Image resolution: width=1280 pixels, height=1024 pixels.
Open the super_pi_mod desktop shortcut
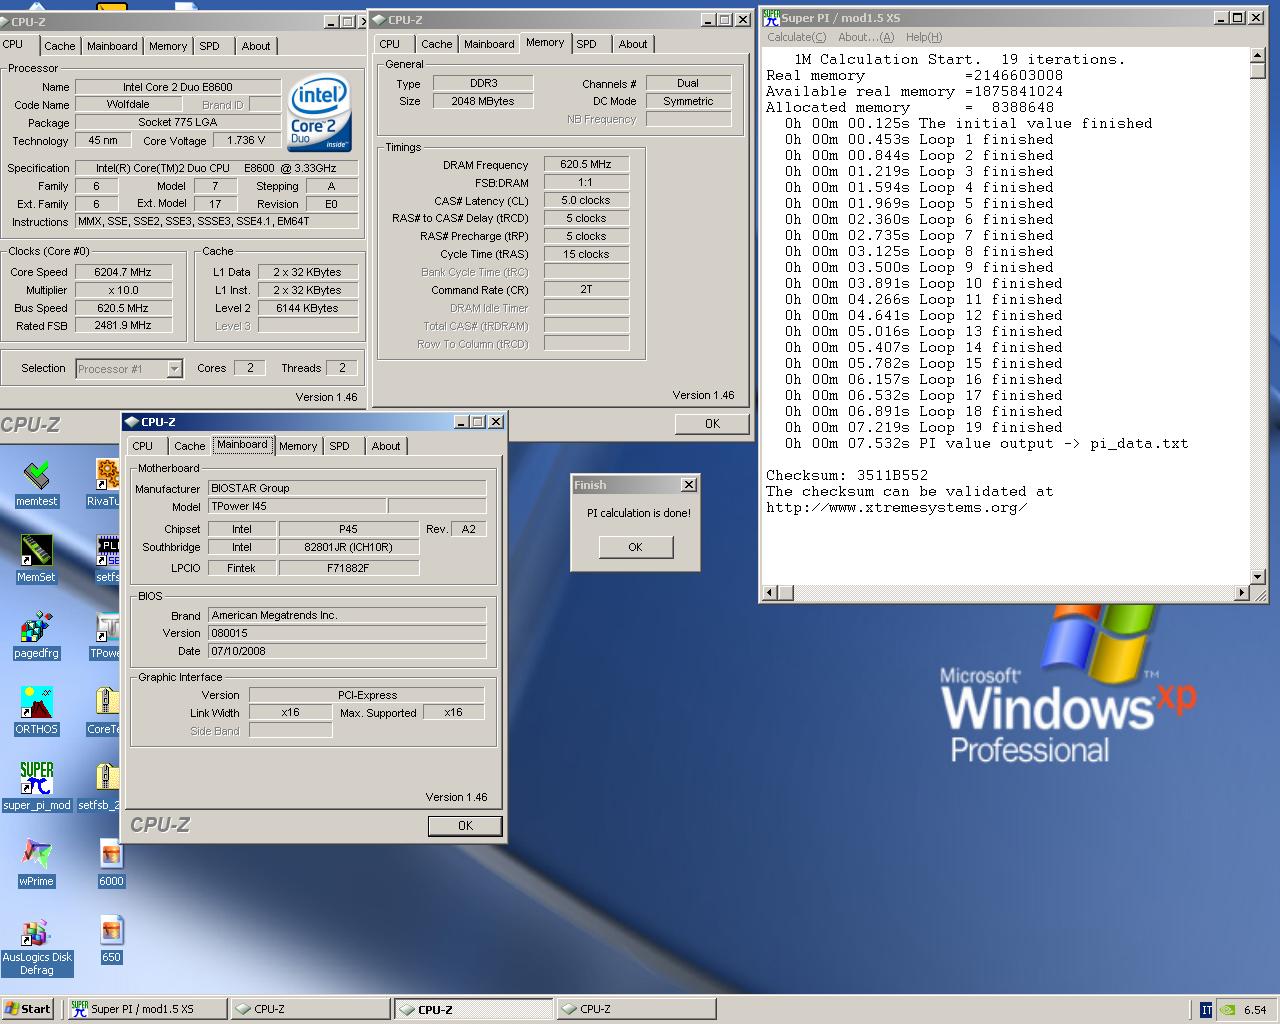[x=37, y=786]
